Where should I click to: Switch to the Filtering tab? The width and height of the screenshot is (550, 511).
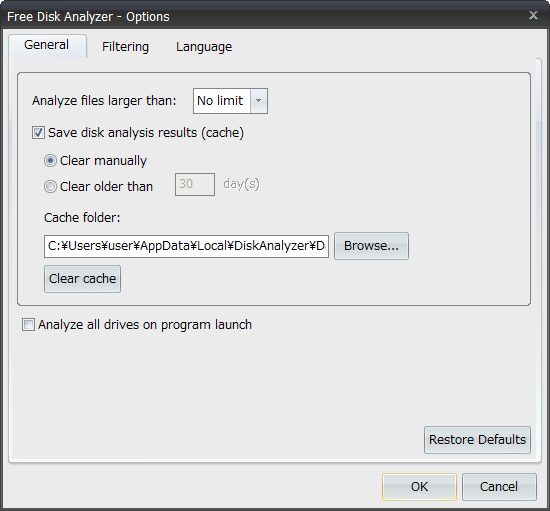point(125,47)
